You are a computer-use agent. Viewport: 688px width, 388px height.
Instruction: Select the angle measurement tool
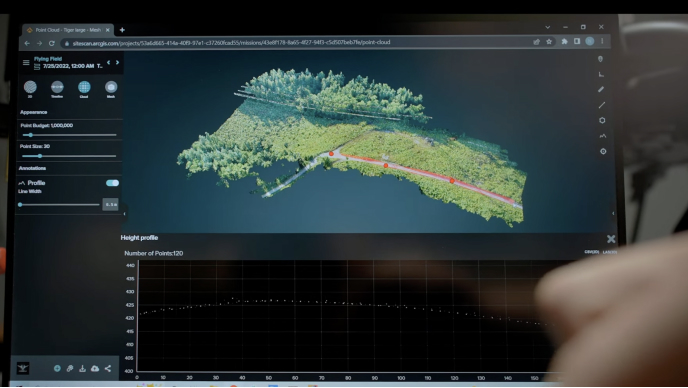coord(601,74)
